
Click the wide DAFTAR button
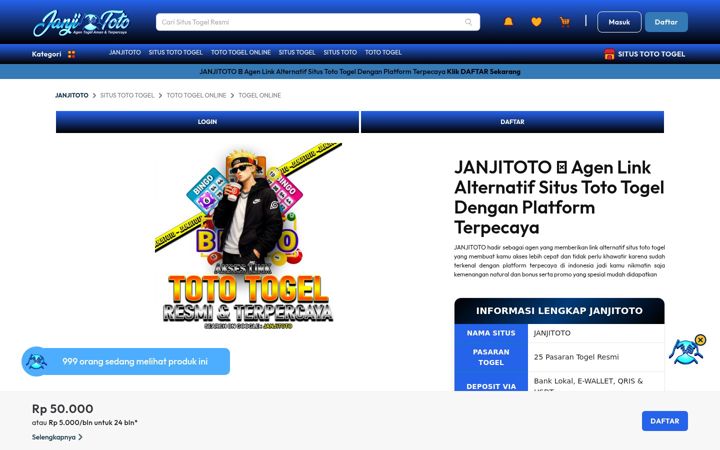click(x=512, y=122)
